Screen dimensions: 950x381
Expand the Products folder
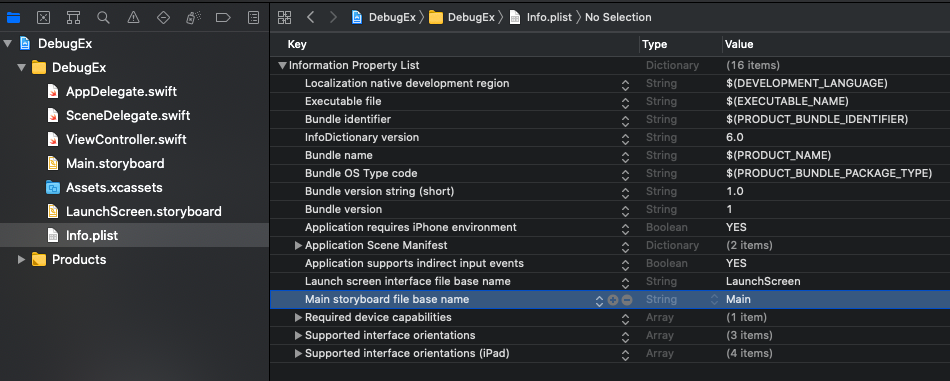[22, 260]
